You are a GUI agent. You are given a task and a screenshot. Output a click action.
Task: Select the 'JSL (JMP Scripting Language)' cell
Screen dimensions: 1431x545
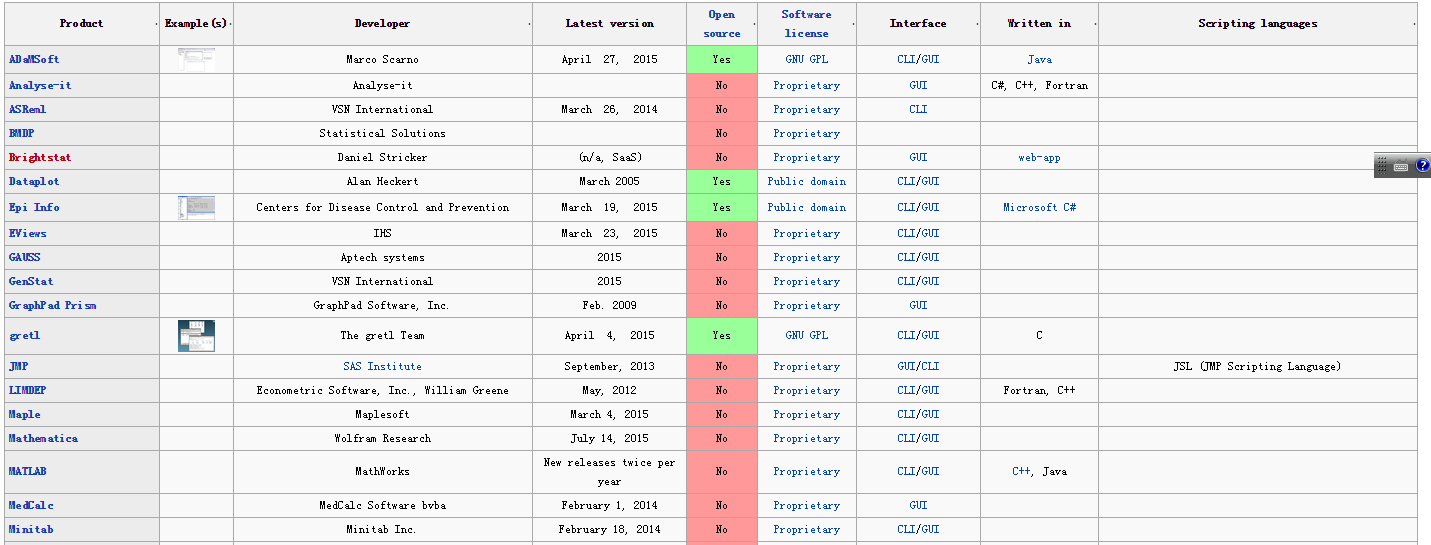click(1258, 366)
